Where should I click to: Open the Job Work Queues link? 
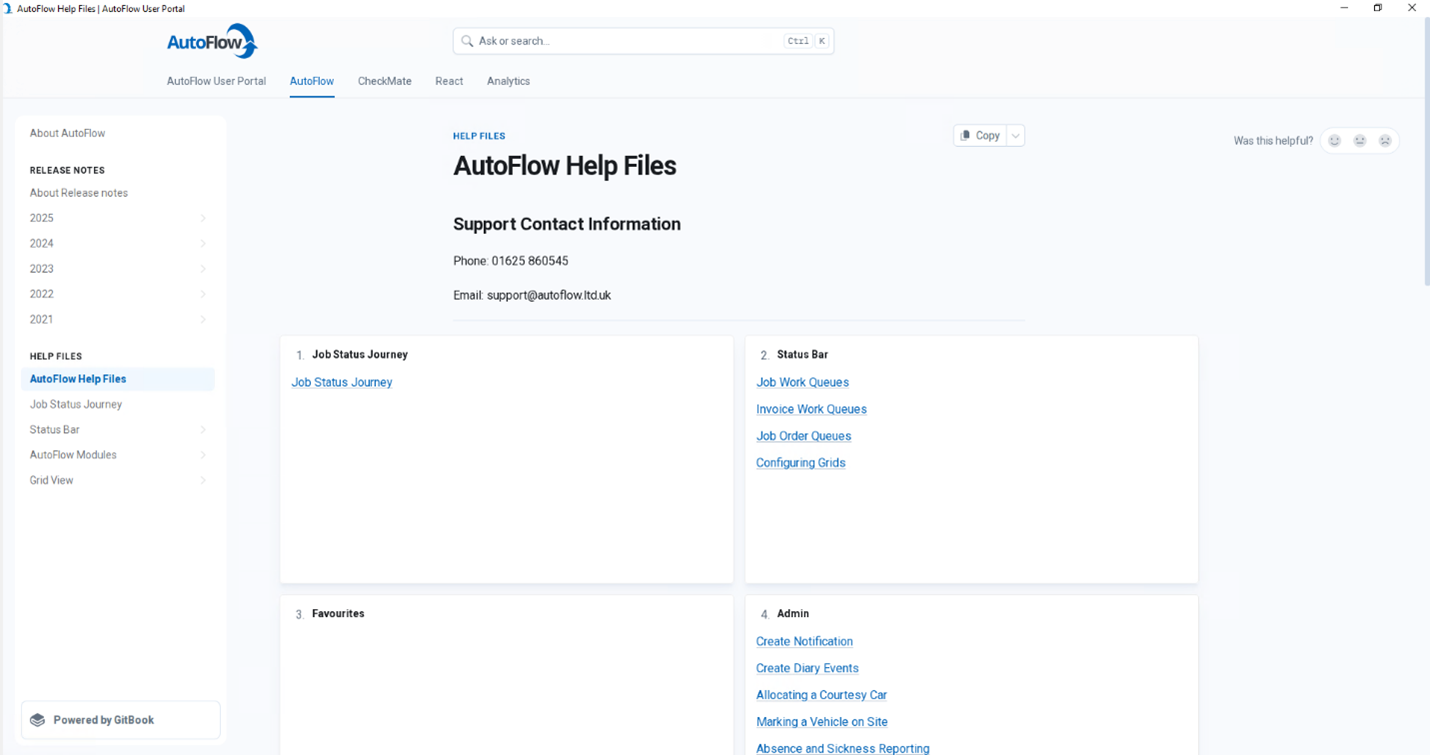tap(802, 382)
